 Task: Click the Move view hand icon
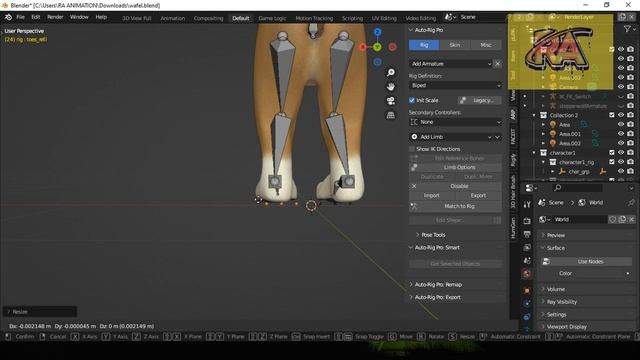click(391, 87)
